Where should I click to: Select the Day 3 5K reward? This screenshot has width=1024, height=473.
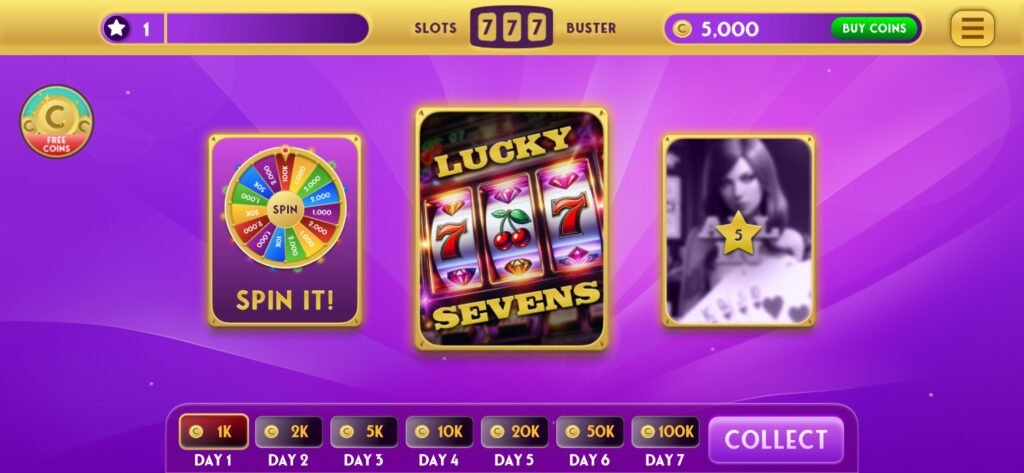364,431
